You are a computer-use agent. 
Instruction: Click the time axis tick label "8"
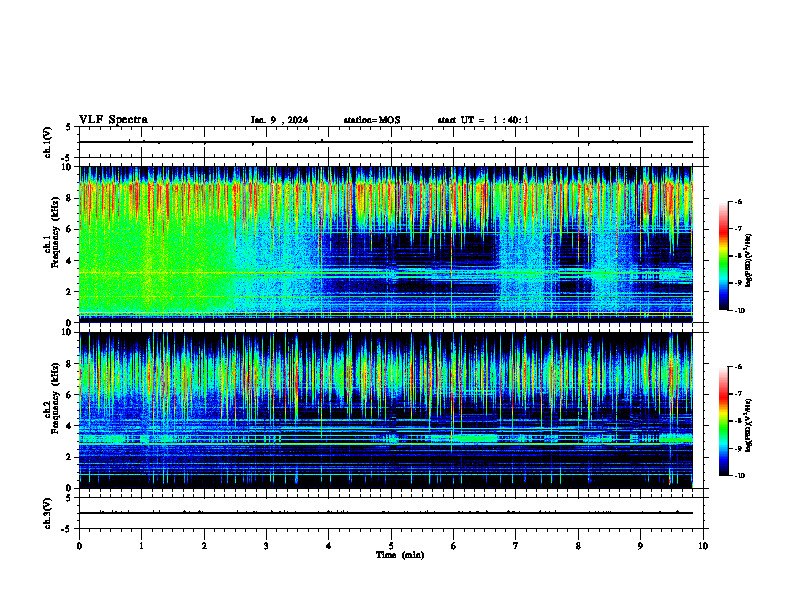(578, 546)
